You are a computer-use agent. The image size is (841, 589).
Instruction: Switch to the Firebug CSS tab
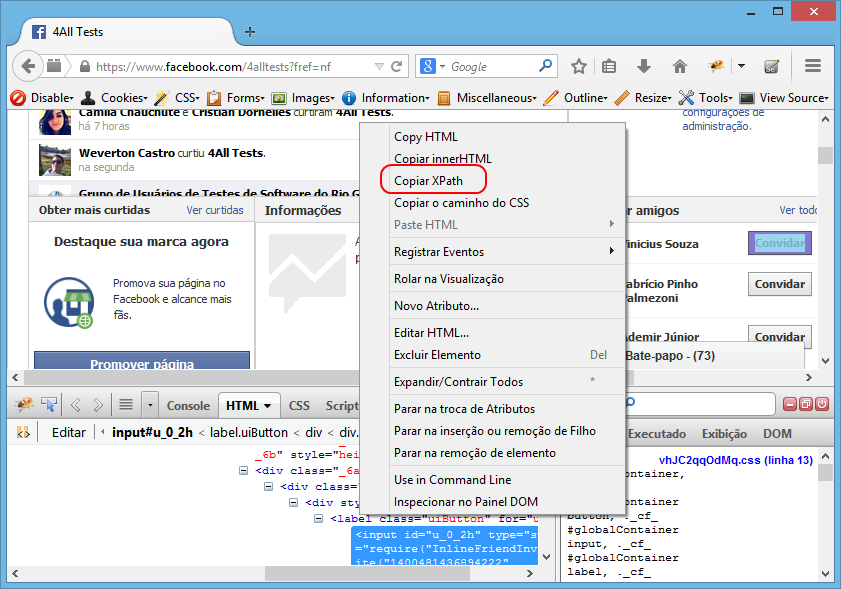299,406
